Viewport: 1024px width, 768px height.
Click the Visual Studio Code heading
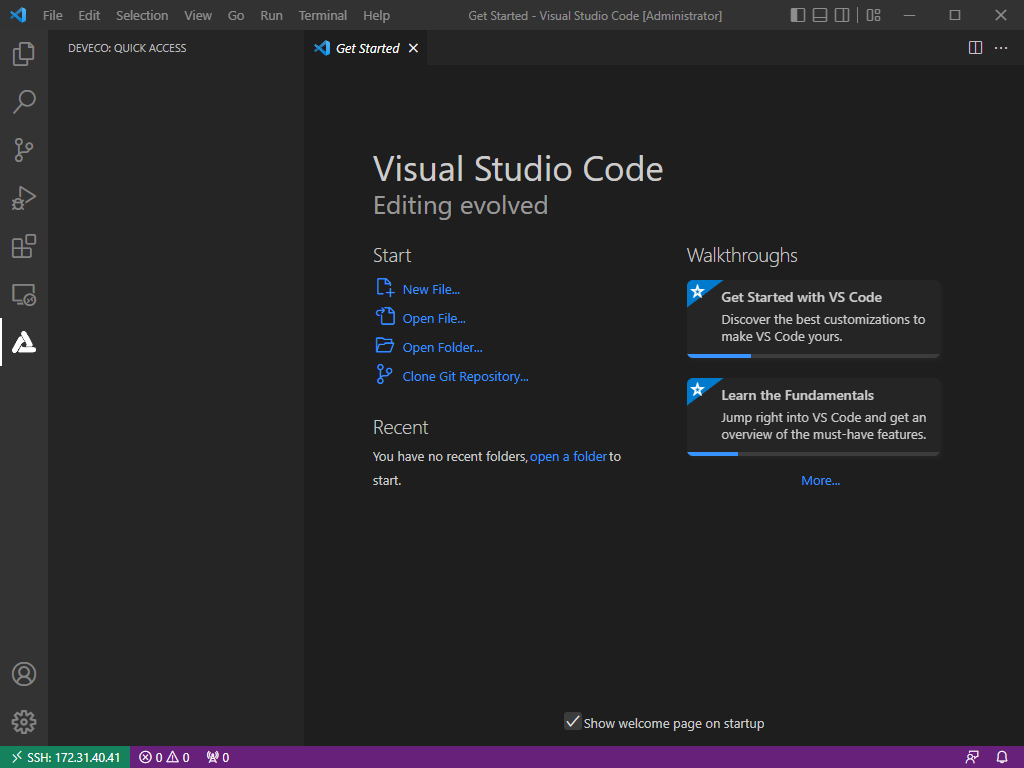pos(518,169)
